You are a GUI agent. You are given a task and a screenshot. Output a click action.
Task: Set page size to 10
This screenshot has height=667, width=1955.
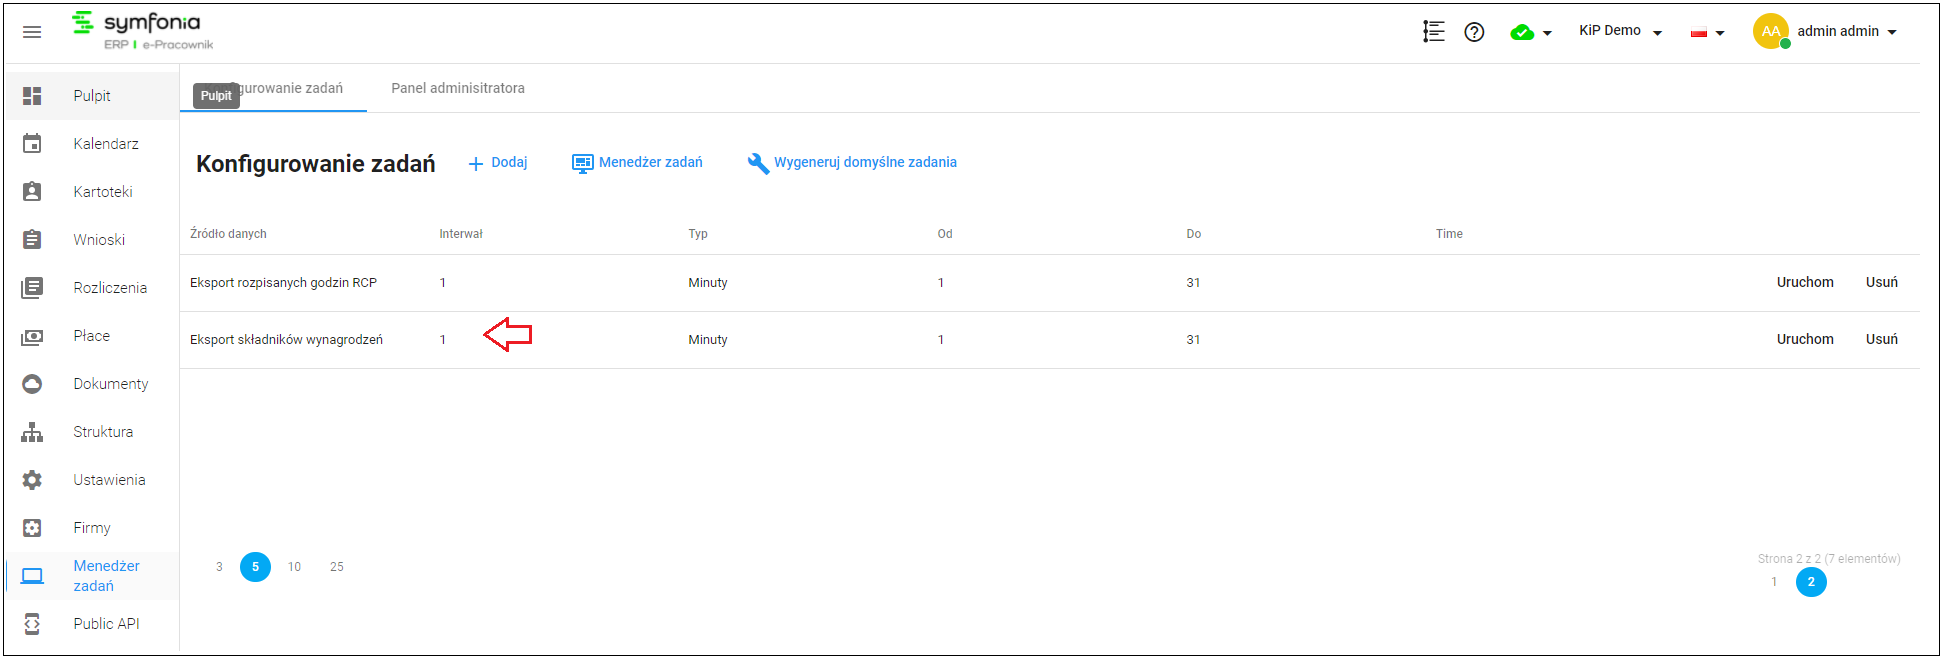[x=294, y=567]
